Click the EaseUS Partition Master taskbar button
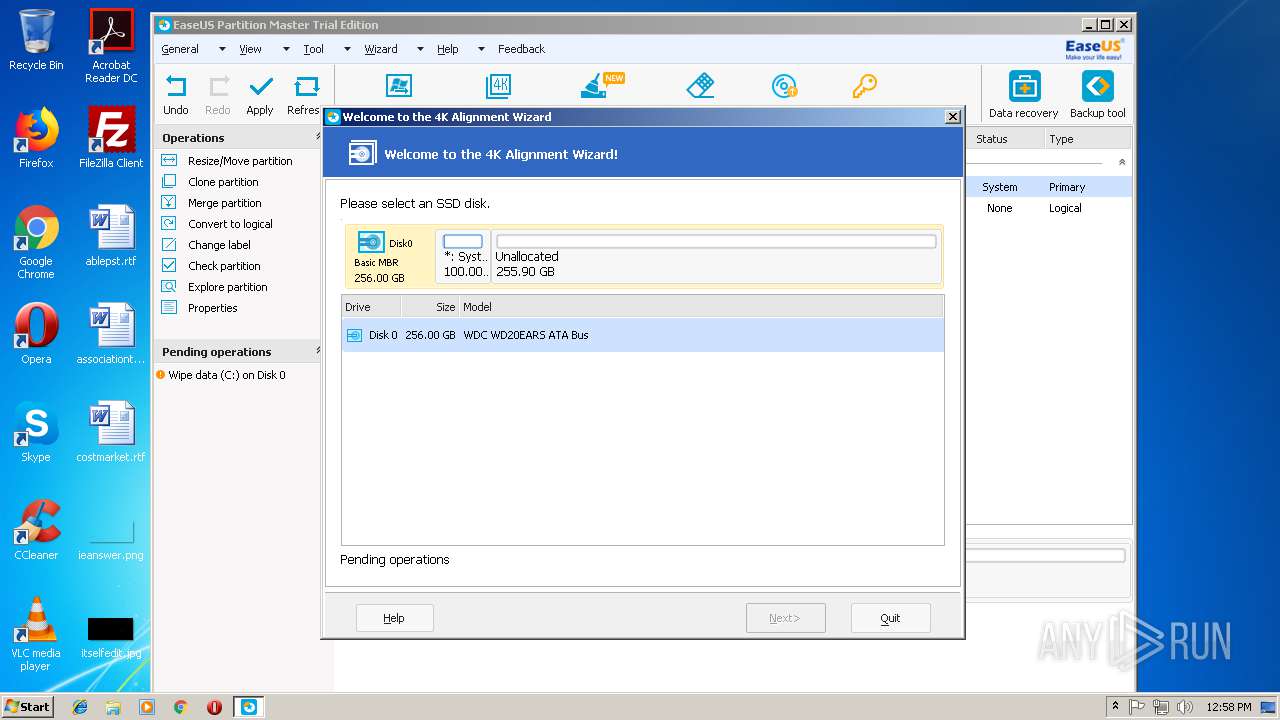The image size is (1280, 720). (x=248, y=706)
